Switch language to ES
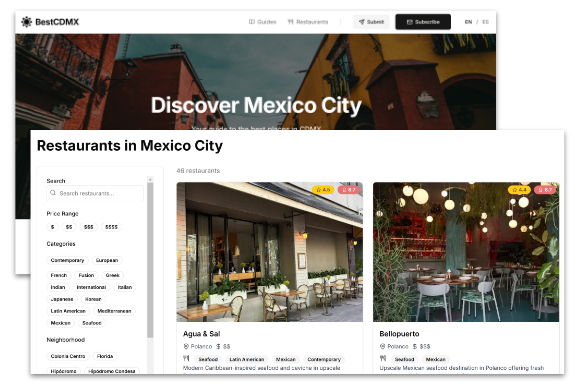This screenshot has height=388, width=574. pos(485,22)
